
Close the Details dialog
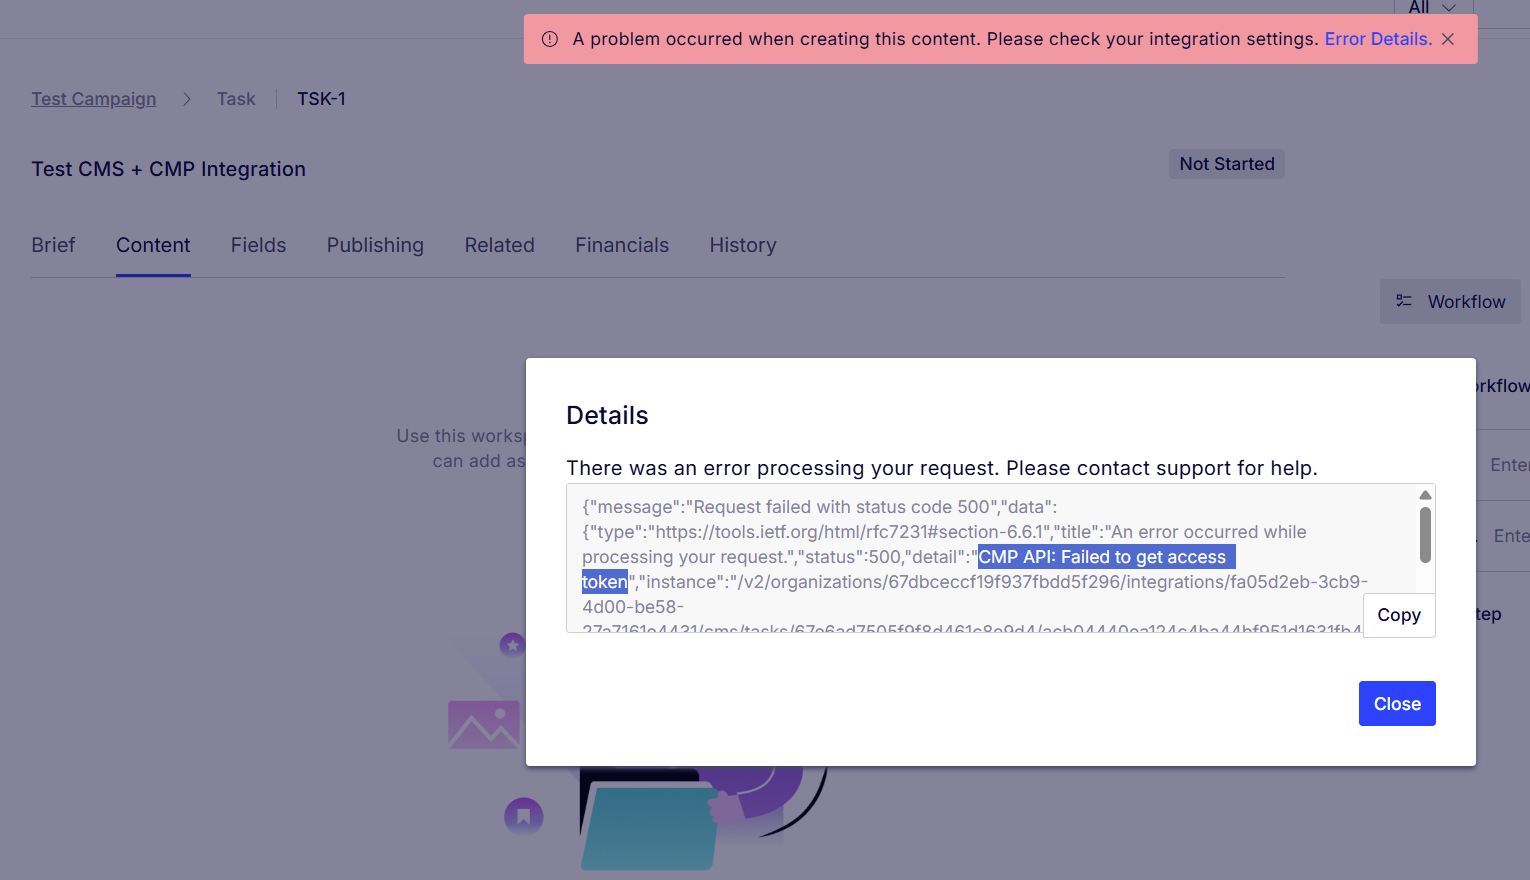[x=1396, y=704]
